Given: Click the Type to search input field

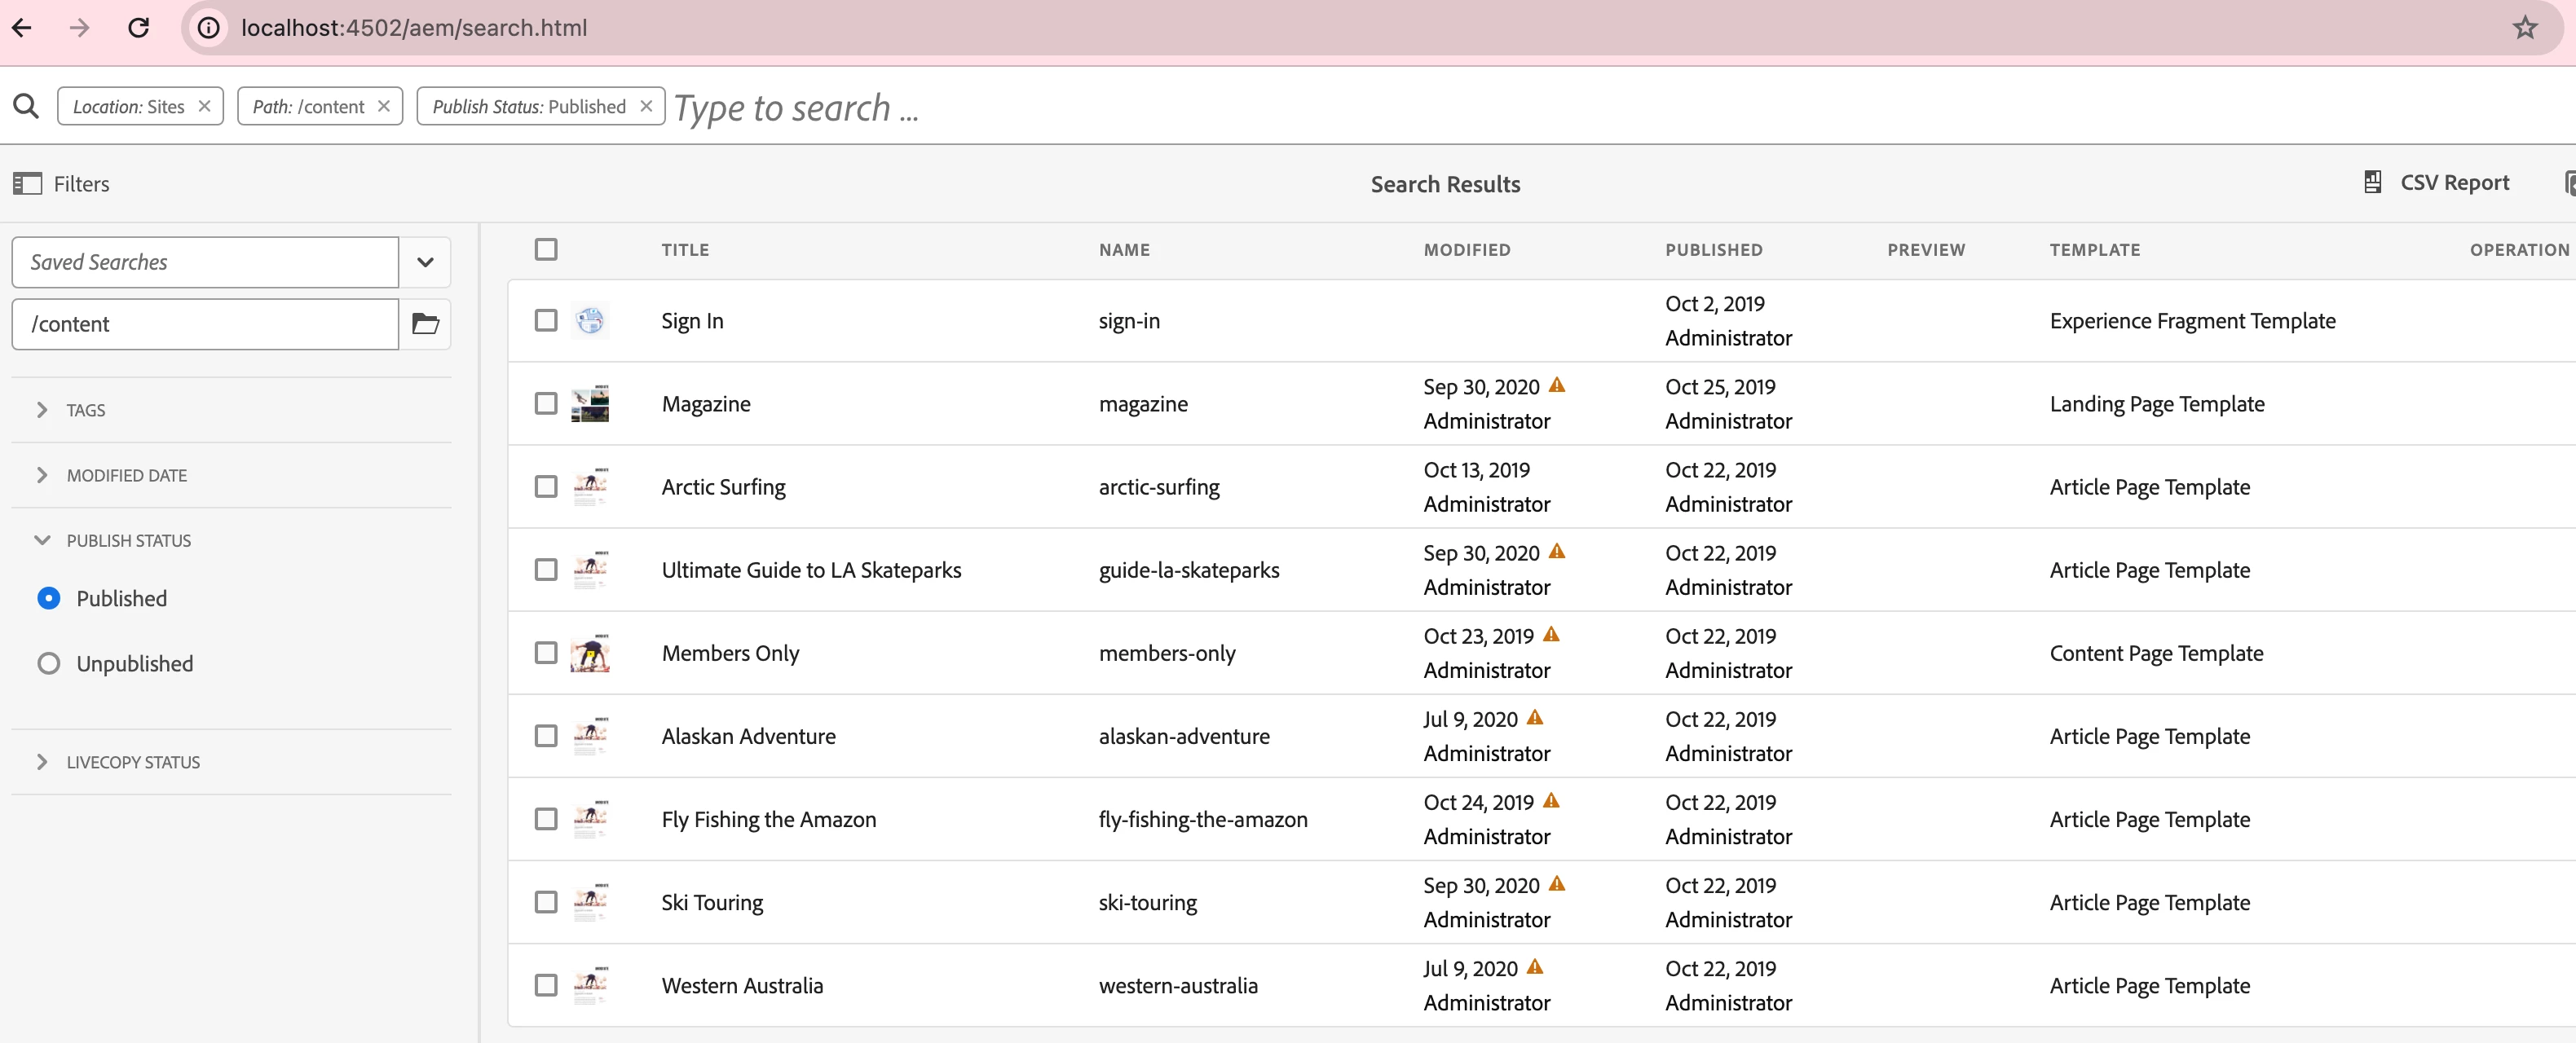Looking at the screenshot, I should click(x=1100, y=107).
